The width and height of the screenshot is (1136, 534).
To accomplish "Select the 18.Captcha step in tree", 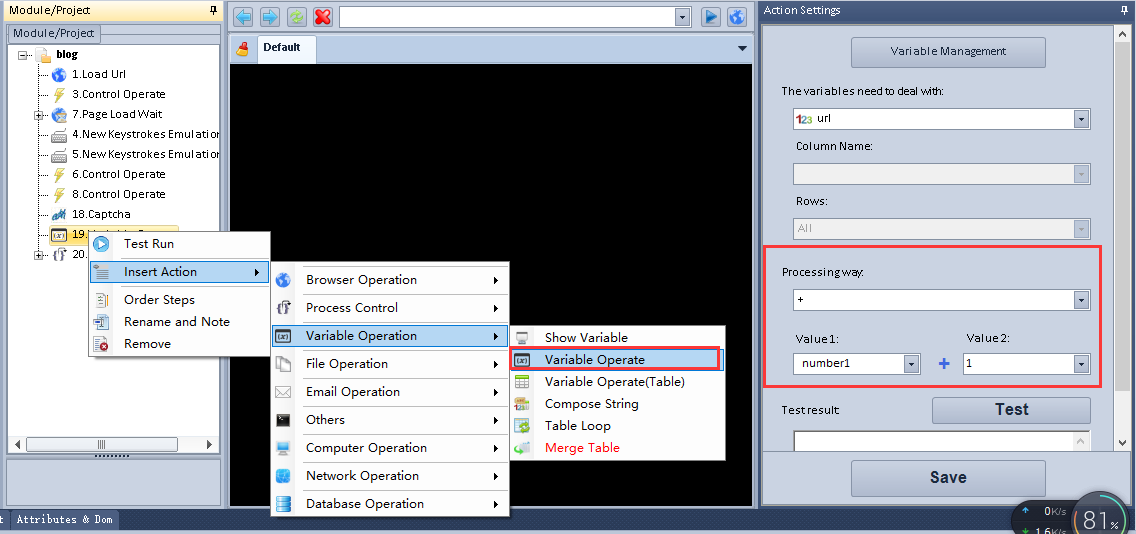I will [100, 214].
